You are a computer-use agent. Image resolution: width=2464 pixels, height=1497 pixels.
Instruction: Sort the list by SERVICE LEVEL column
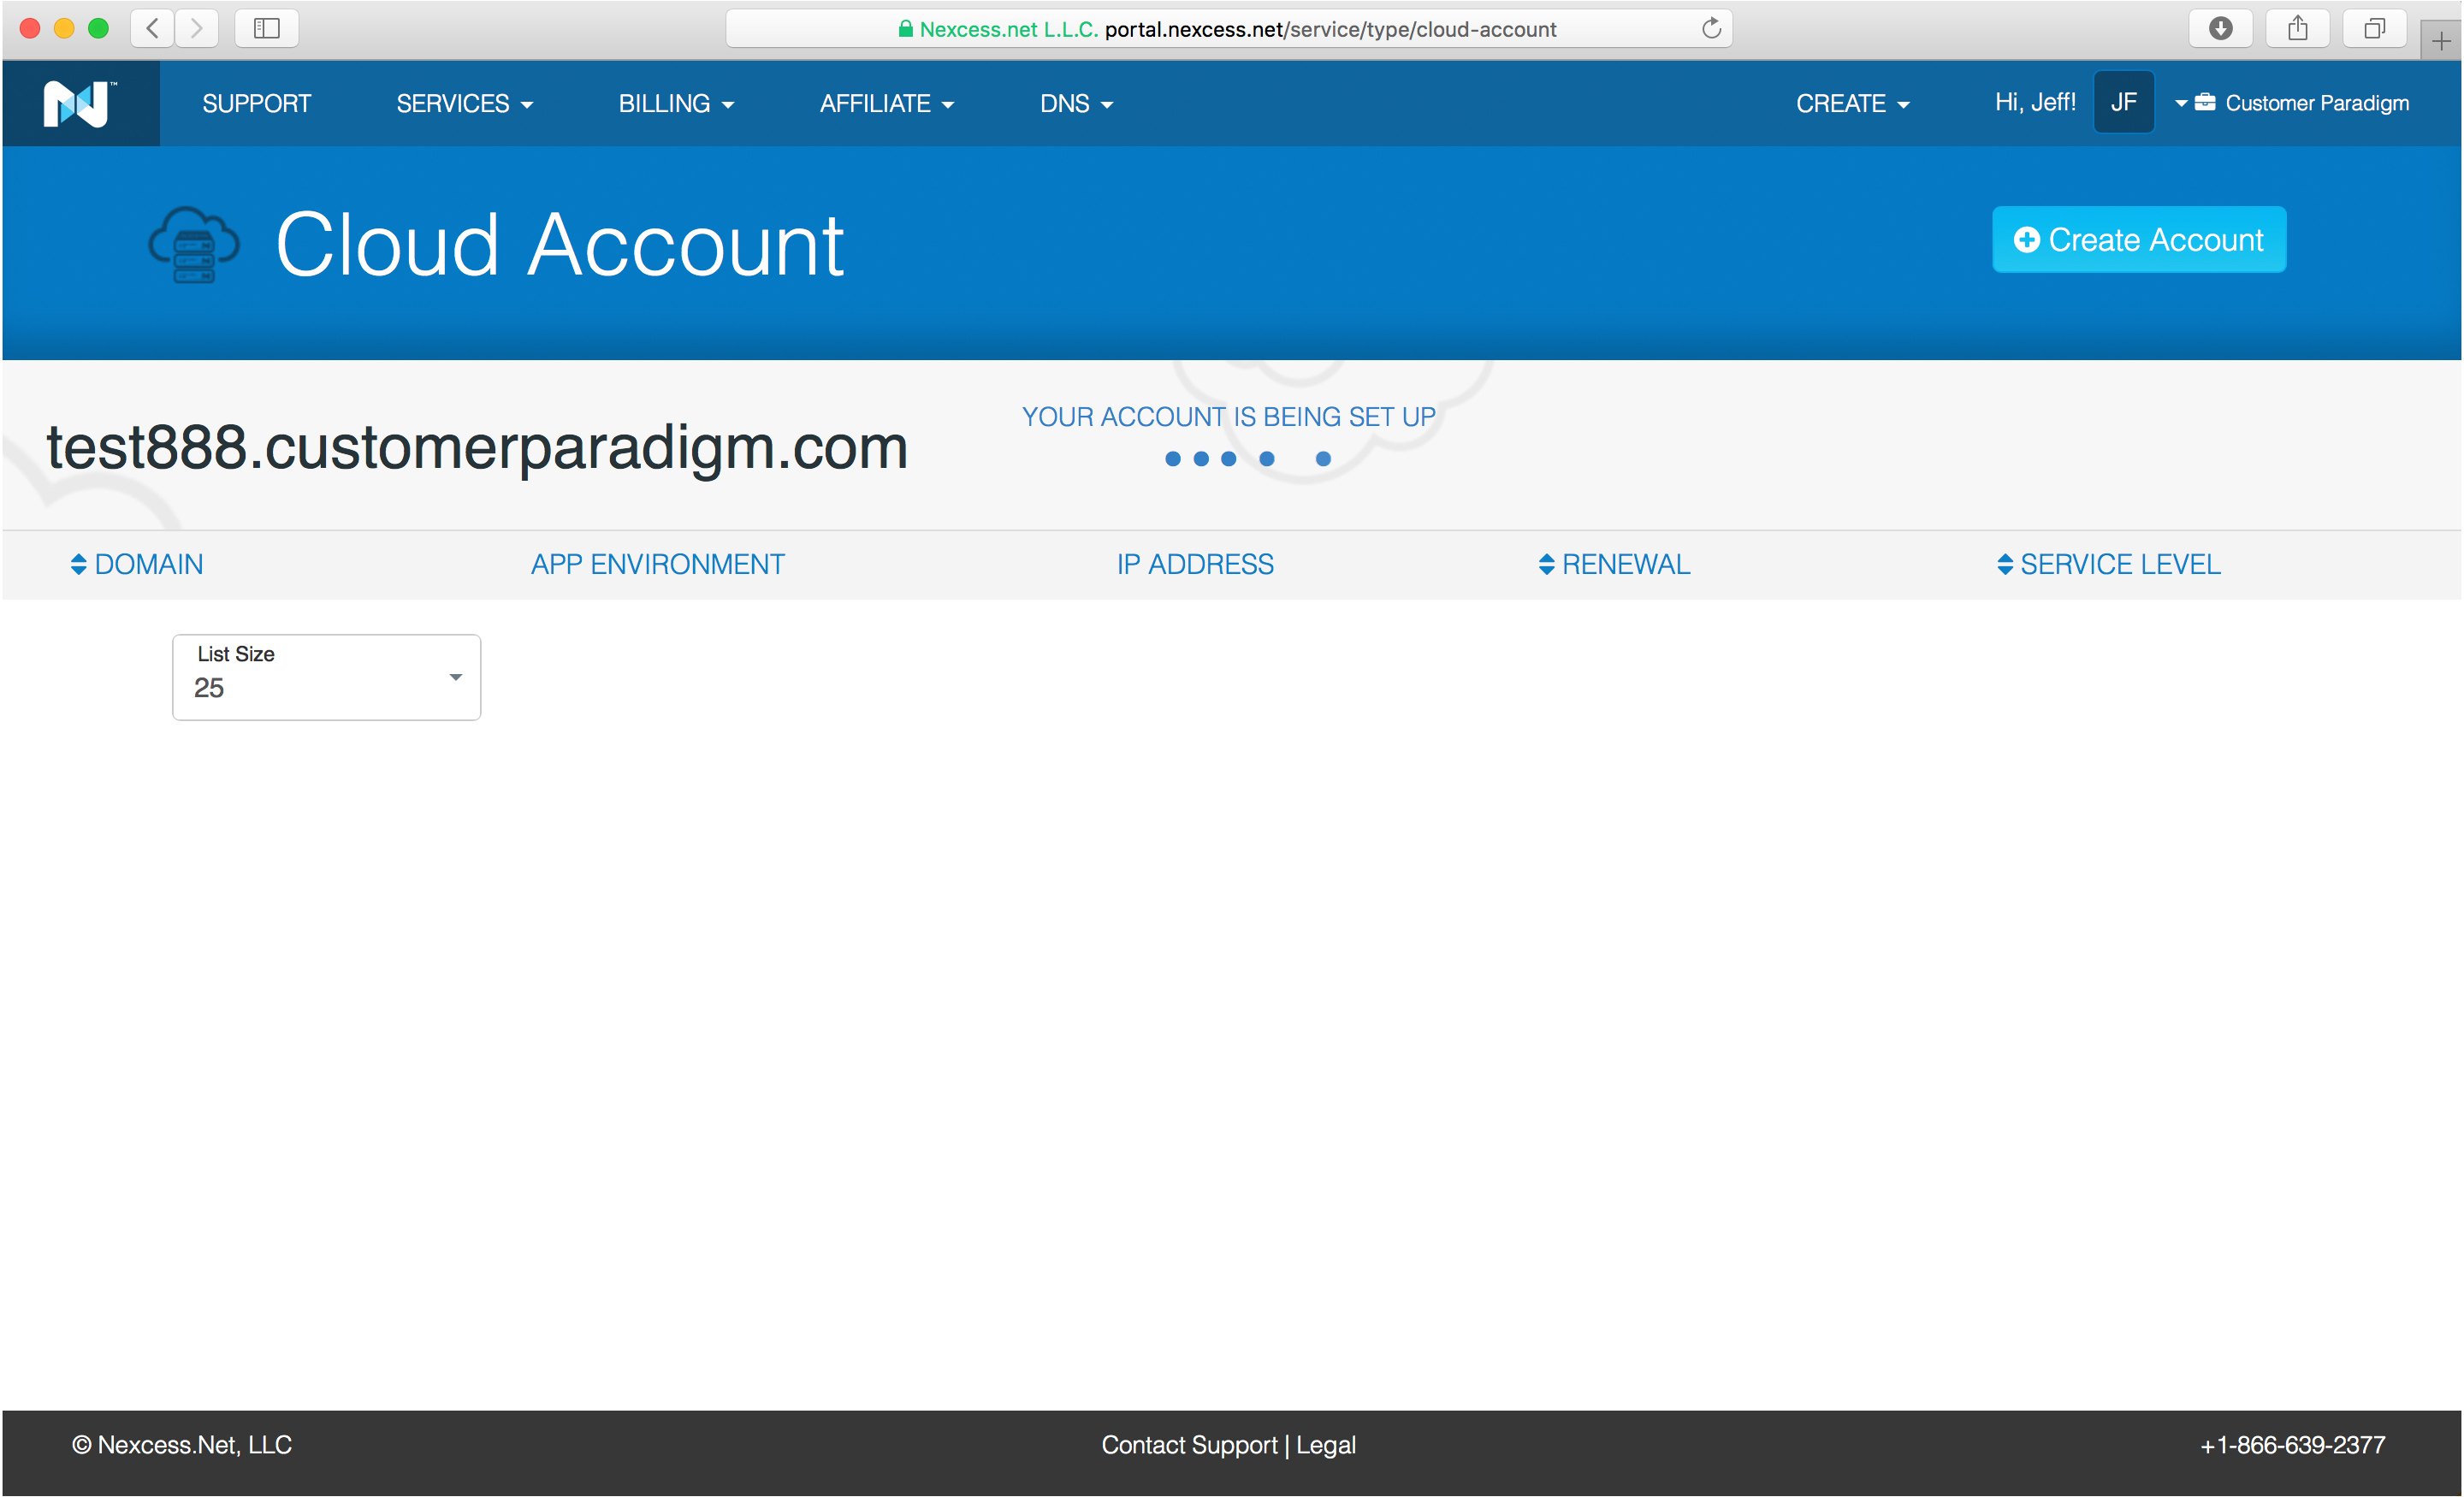pos(2108,564)
